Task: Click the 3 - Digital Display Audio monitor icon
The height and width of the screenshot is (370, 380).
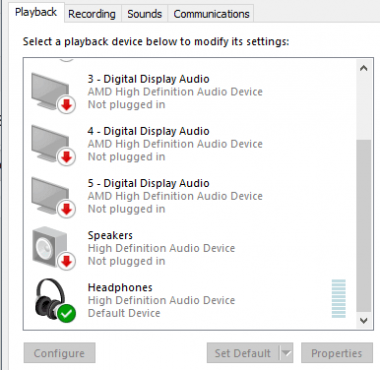Action: tap(50, 91)
